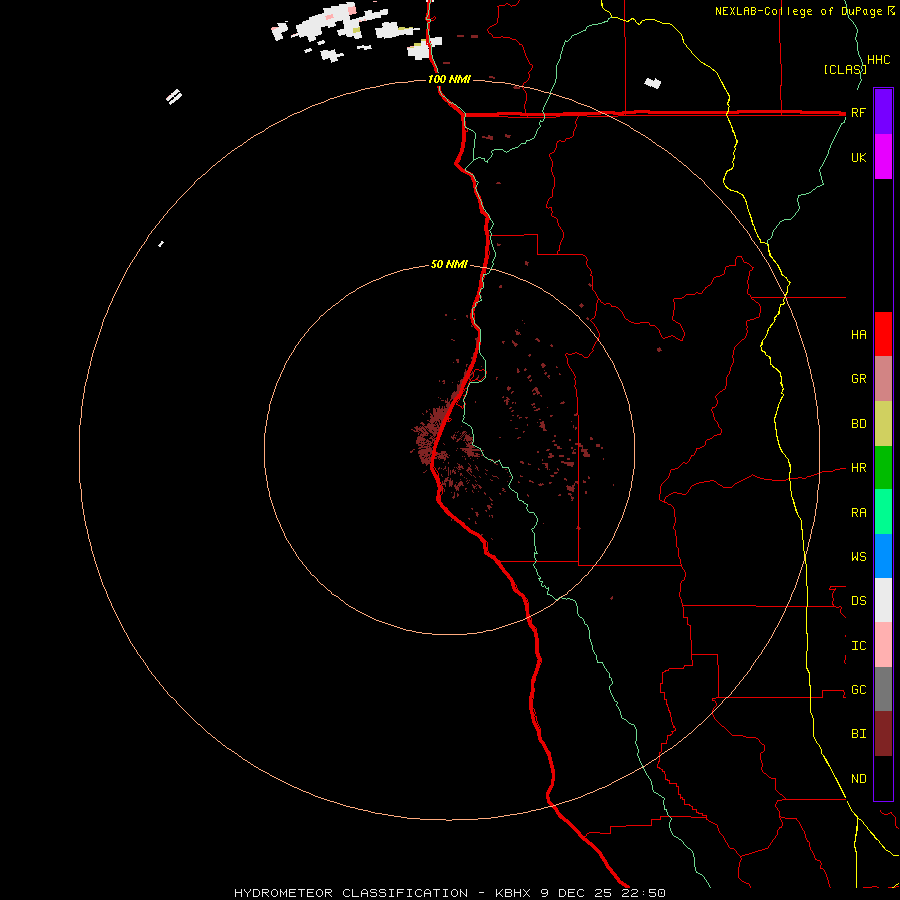Select the GR pink-brown legend swatch
The width and height of the screenshot is (900, 900).
[883, 379]
